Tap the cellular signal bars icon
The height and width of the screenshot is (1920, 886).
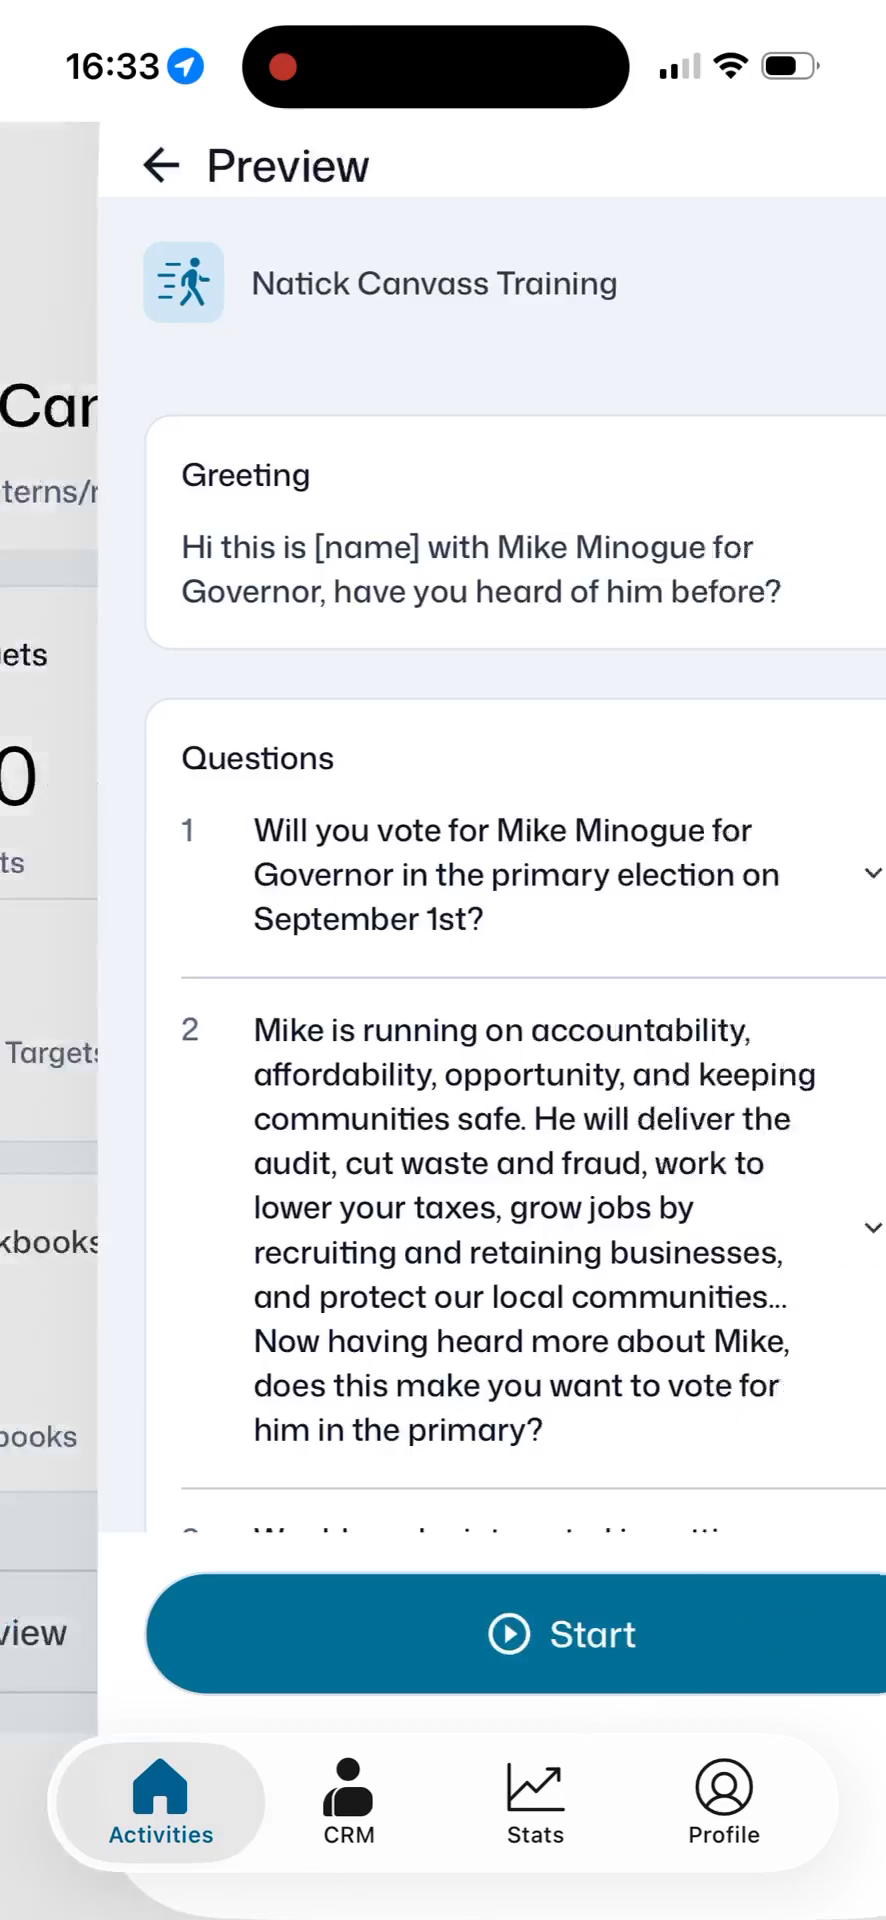[x=680, y=67]
